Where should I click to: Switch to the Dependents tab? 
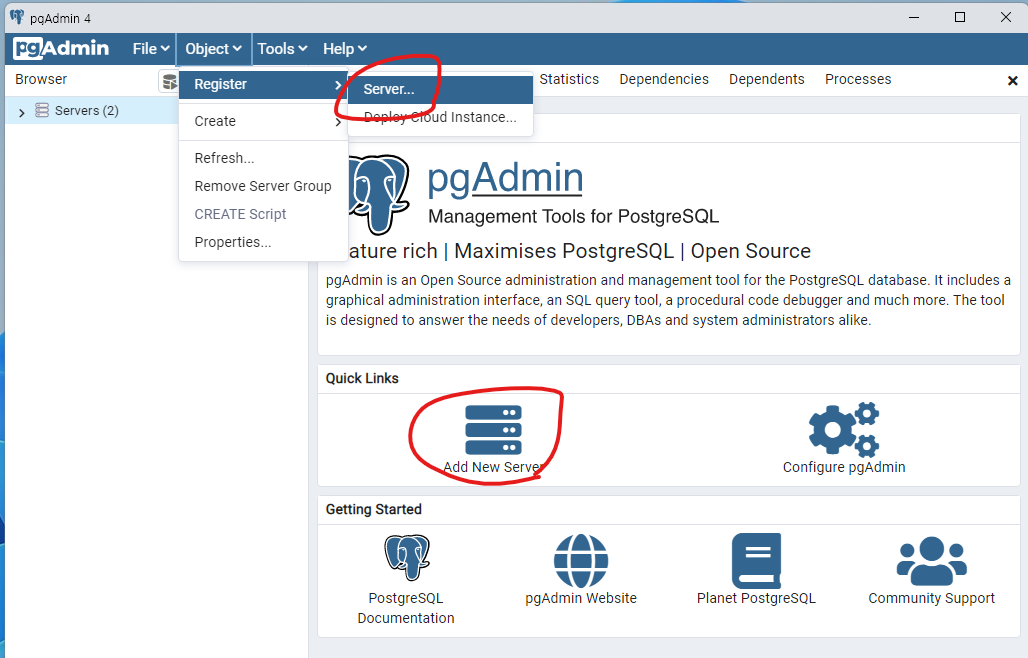tap(766, 79)
